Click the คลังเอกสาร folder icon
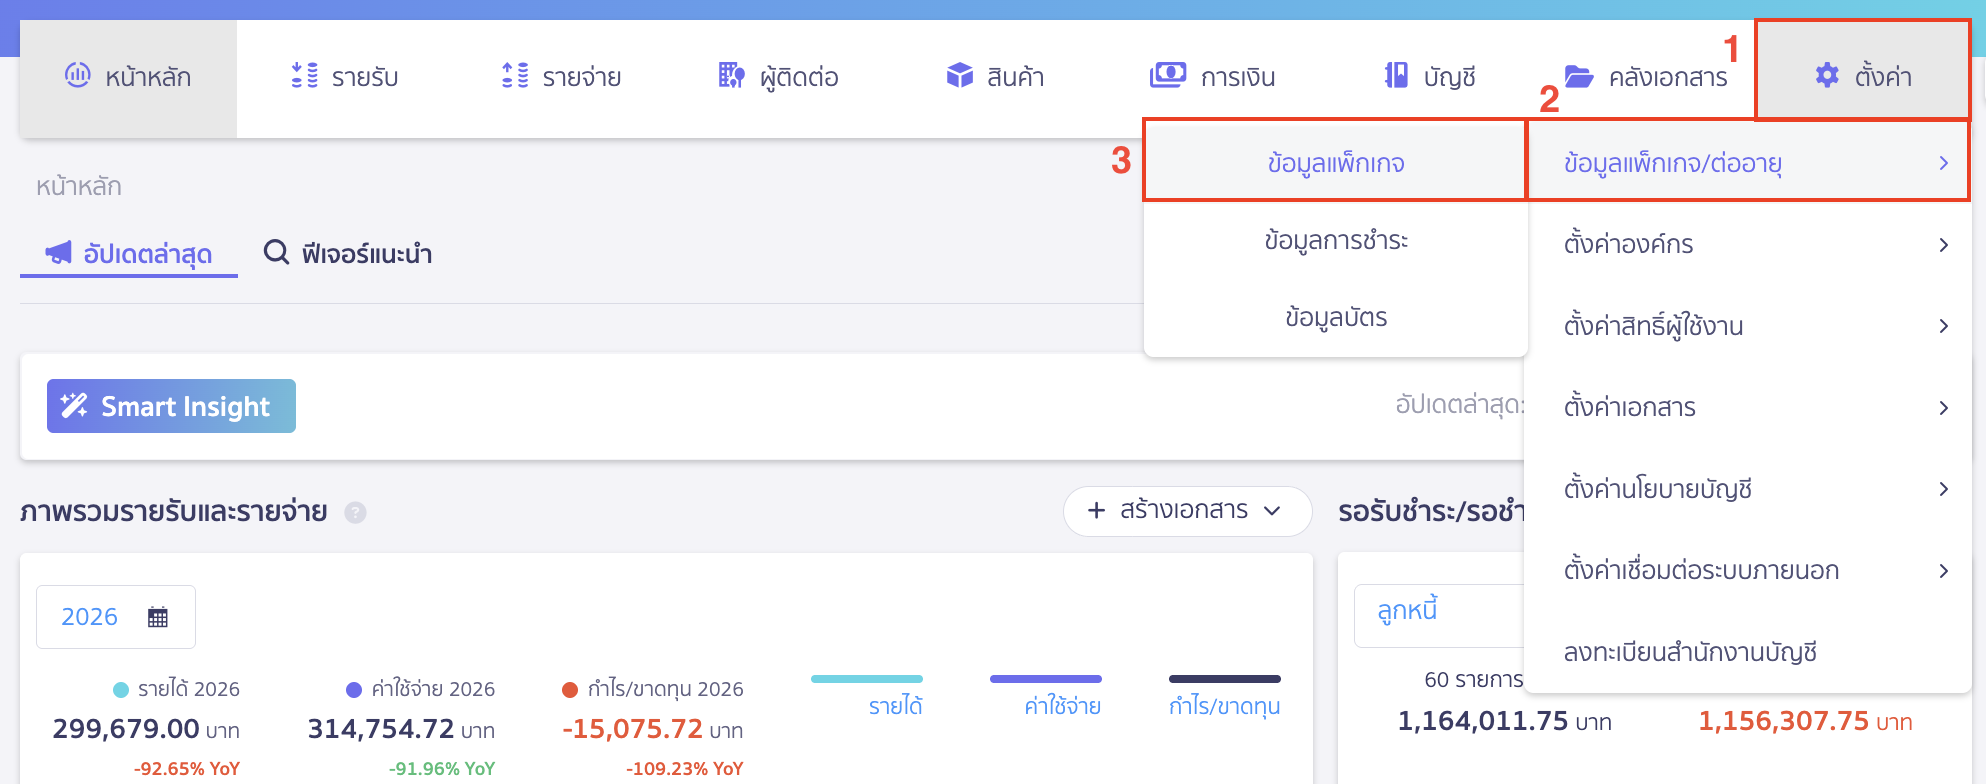This screenshot has height=784, width=1986. [x=1579, y=77]
